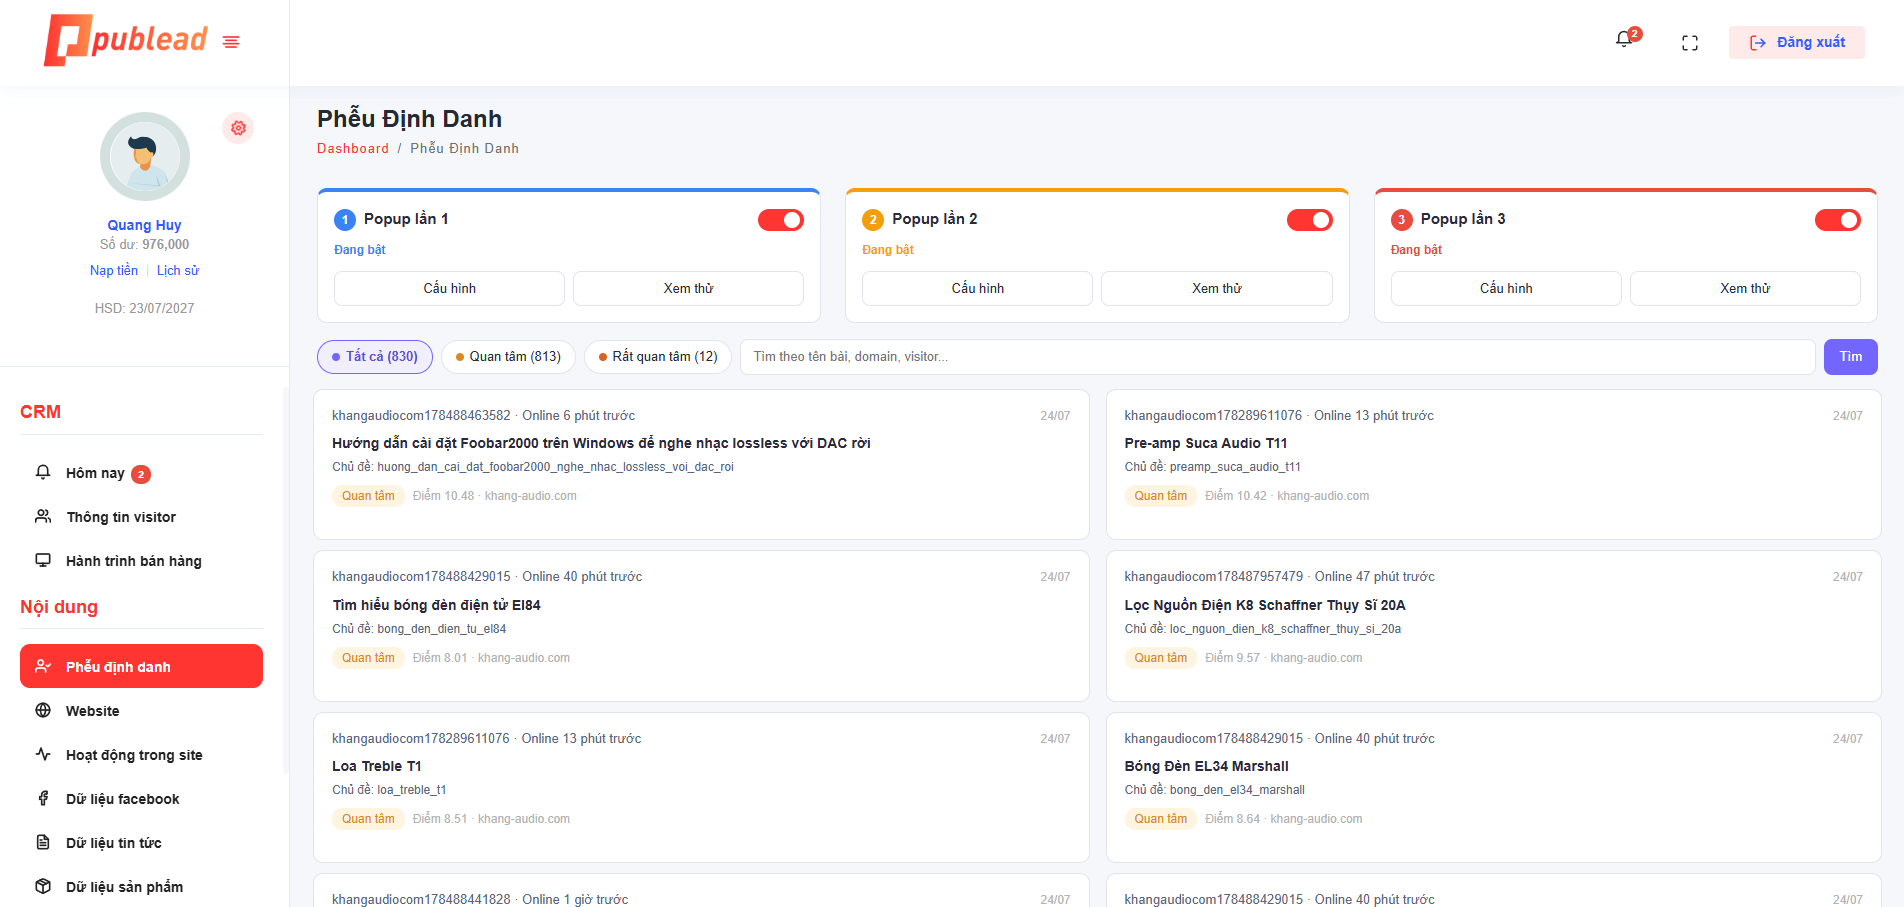Open the Thông tin visitor menu item
Viewport: 1904px width, 907px height.
141,517
